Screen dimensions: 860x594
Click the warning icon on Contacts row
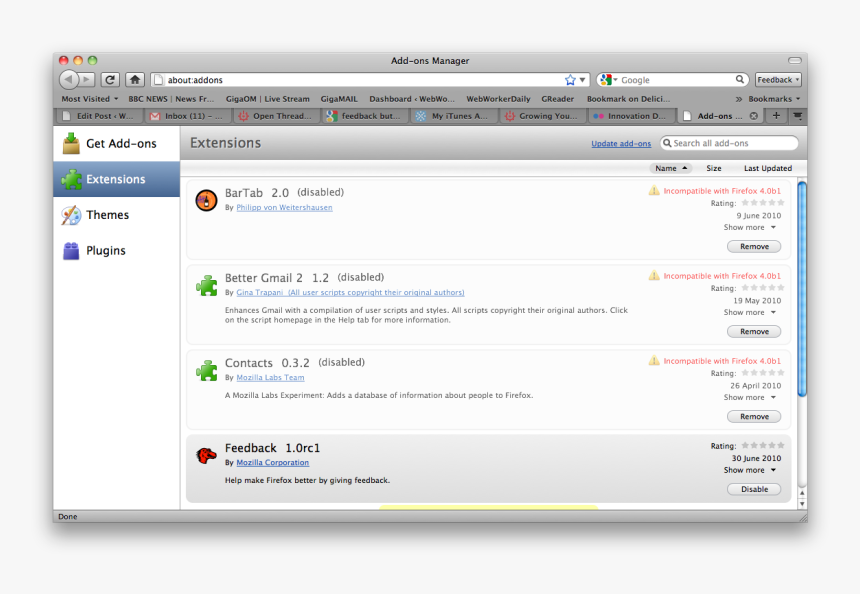pos(654,360)
